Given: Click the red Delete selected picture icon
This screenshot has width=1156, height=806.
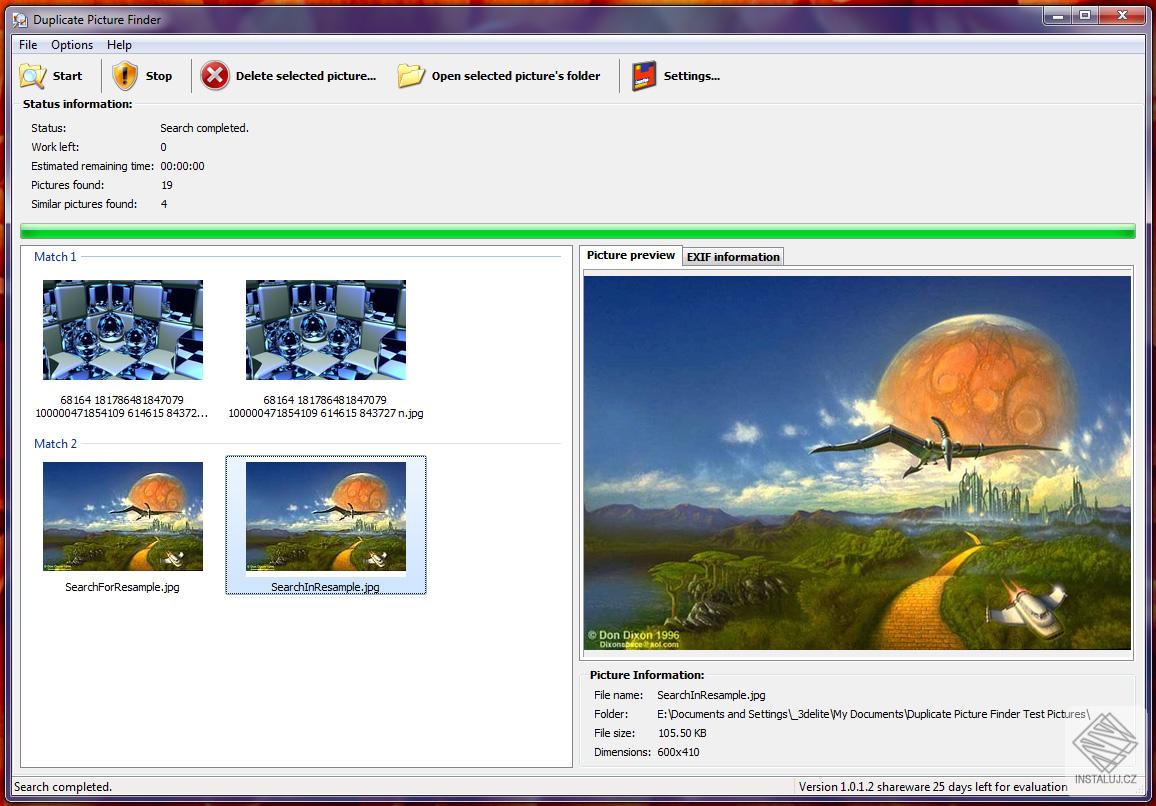Looking at the screenshot, I should [x=215, y=76].
